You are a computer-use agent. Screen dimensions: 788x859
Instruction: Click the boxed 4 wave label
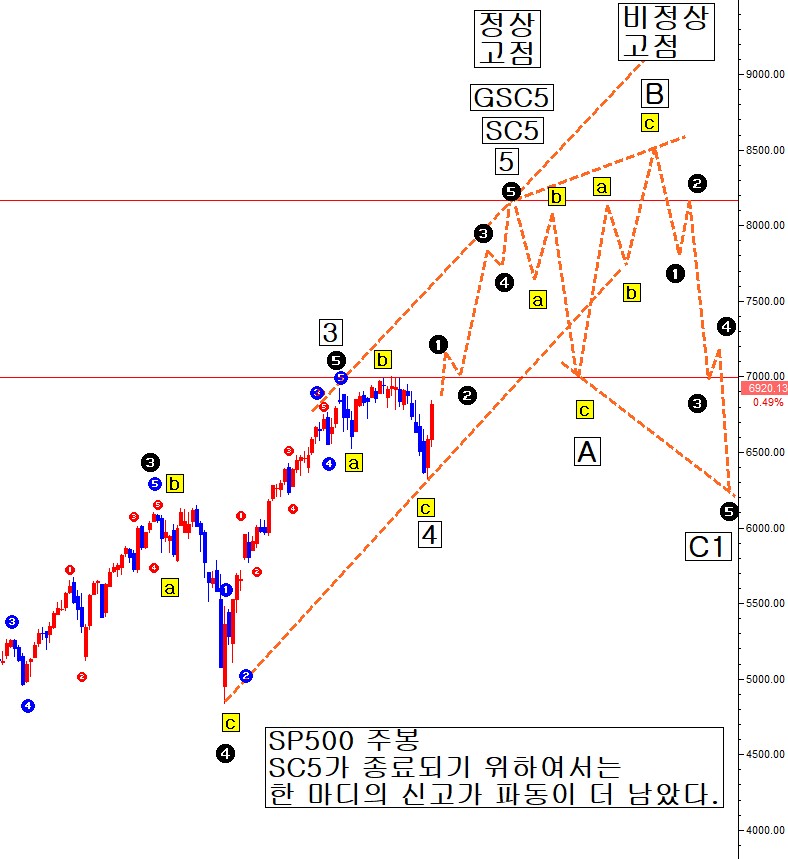[430, 534]
